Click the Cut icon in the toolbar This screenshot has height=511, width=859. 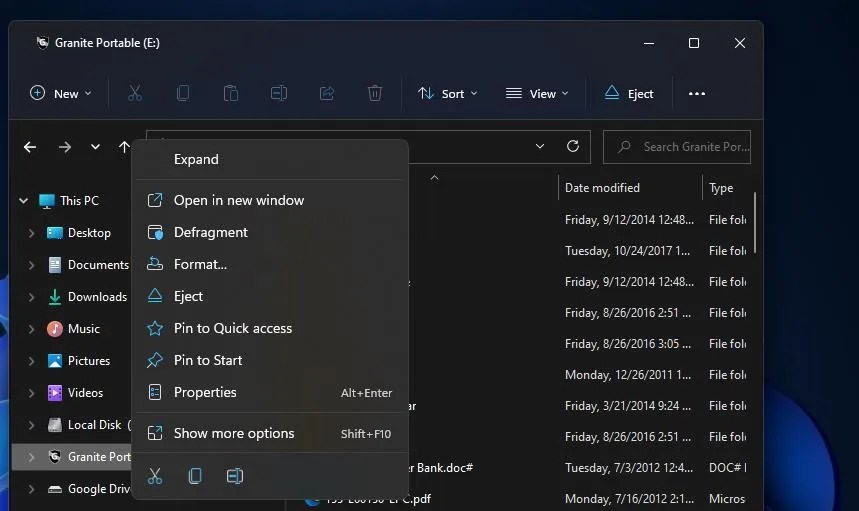(x=135, y=94)
